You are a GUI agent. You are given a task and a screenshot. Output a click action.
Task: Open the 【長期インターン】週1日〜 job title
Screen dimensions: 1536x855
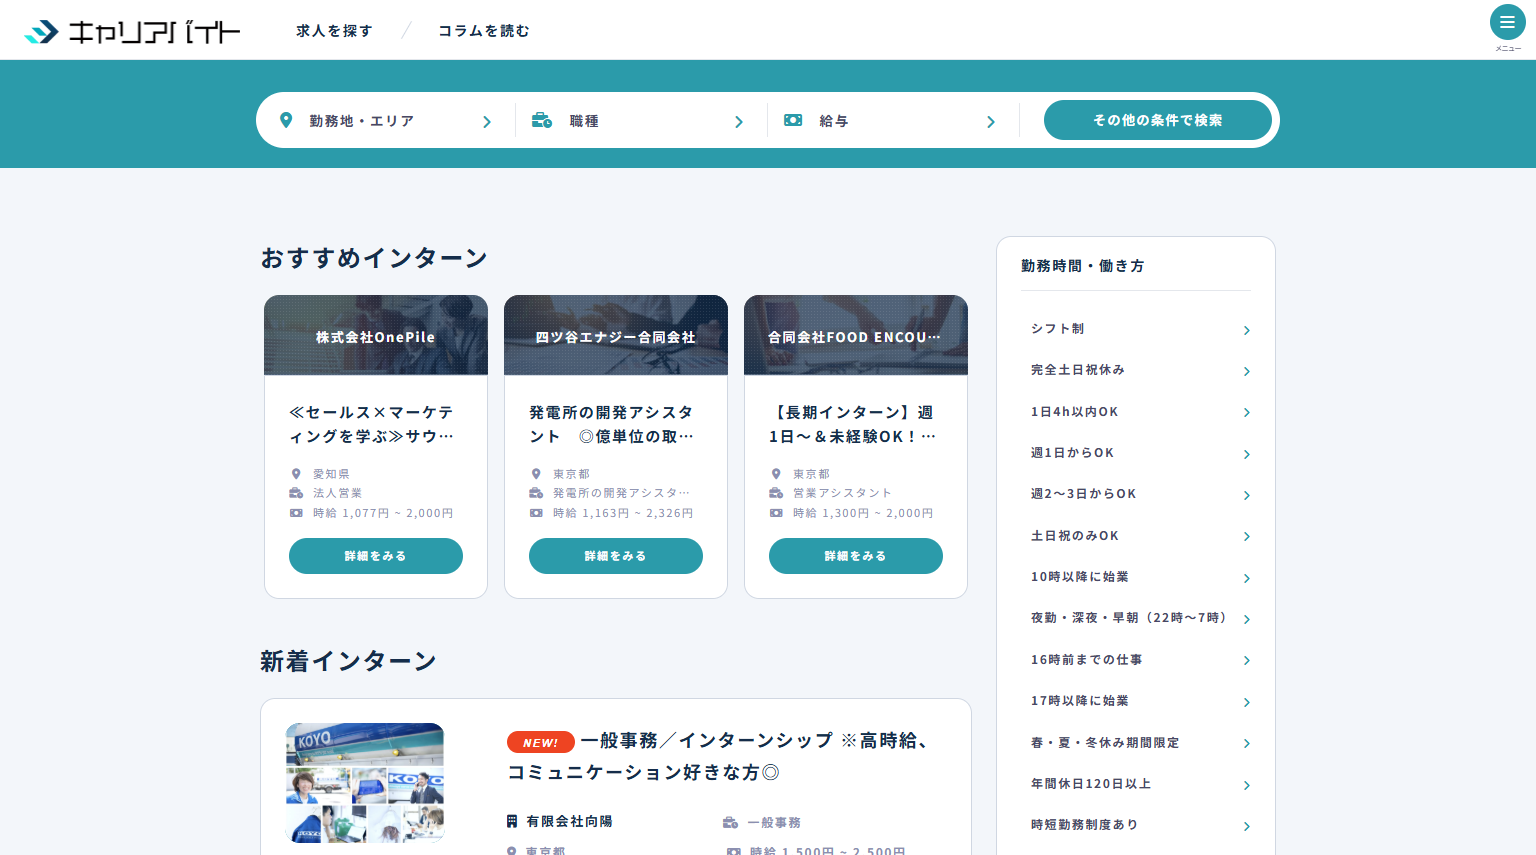point(852,424)
